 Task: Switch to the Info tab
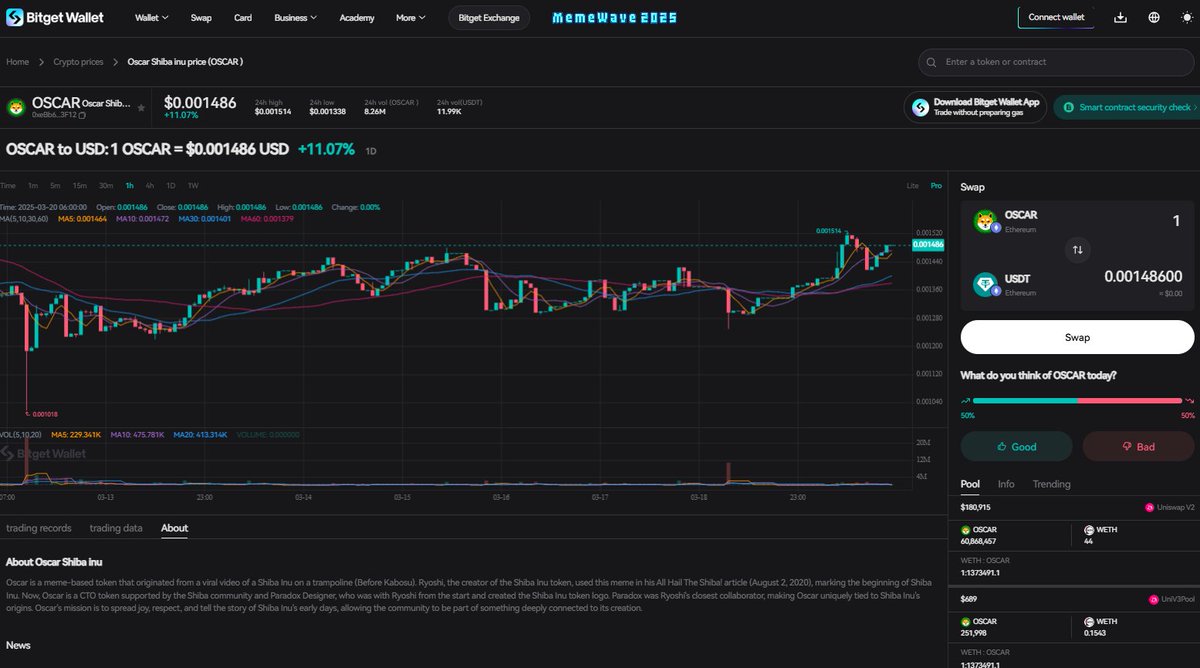coord(1006,484)
